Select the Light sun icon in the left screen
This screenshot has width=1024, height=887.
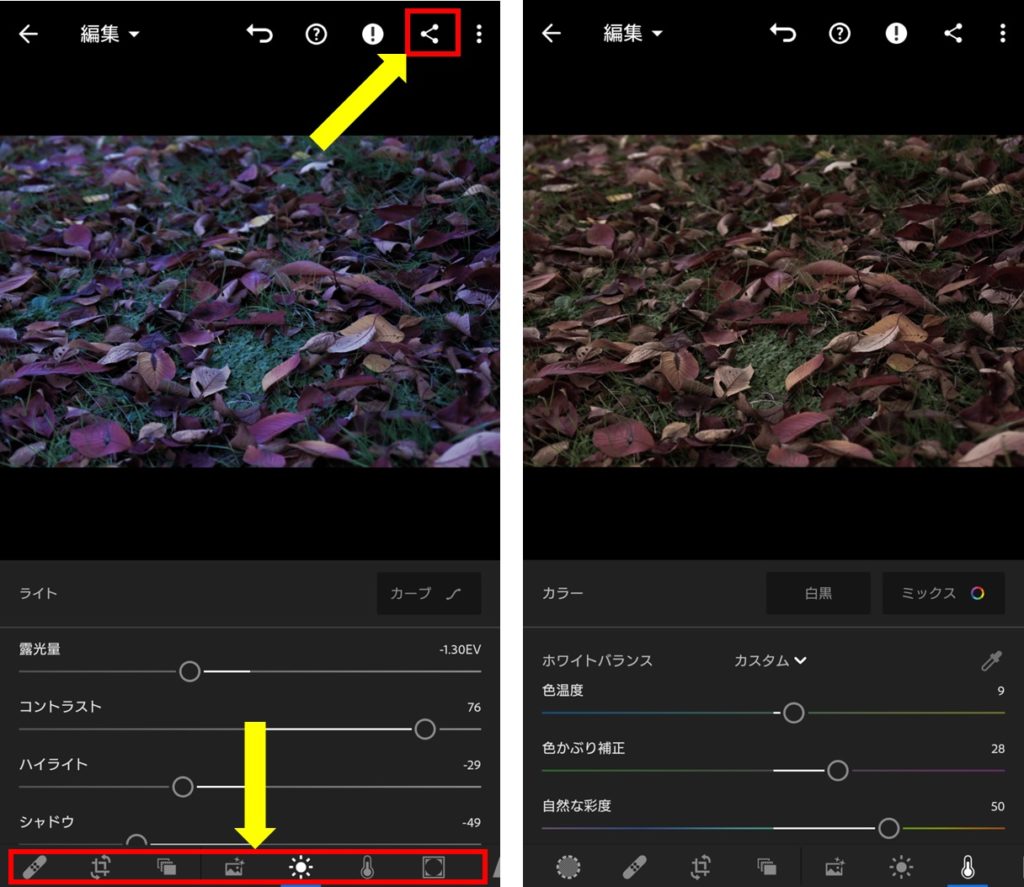click(300, 867)
